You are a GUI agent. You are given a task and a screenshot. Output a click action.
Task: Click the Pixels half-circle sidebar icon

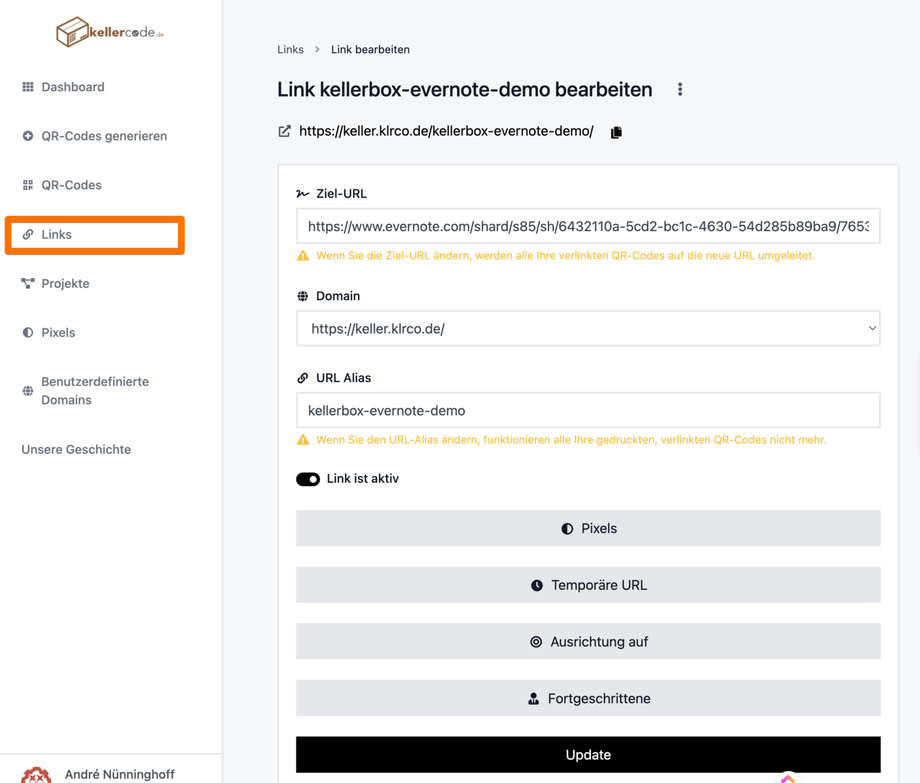28,333
